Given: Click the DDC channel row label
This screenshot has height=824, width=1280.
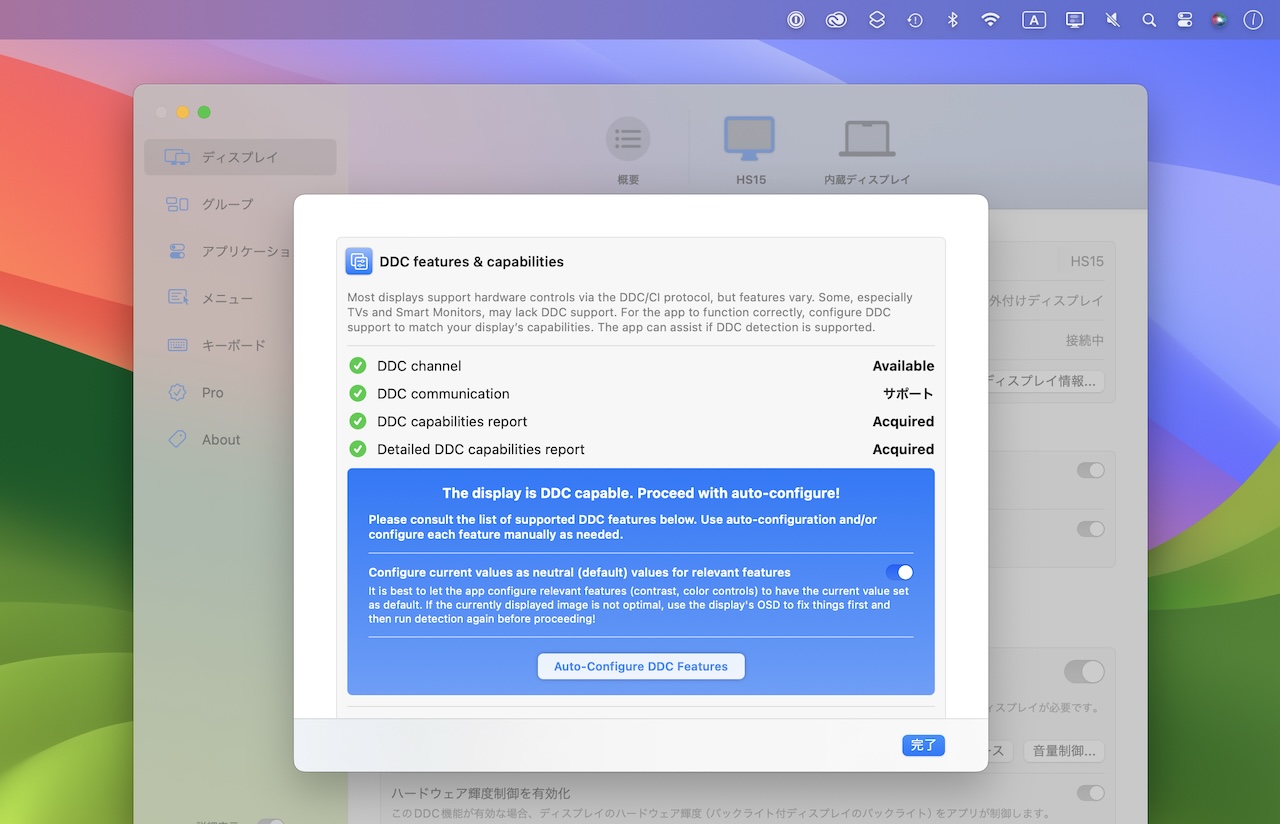Looking at the screenshot, I should click(x=419, y=366).
